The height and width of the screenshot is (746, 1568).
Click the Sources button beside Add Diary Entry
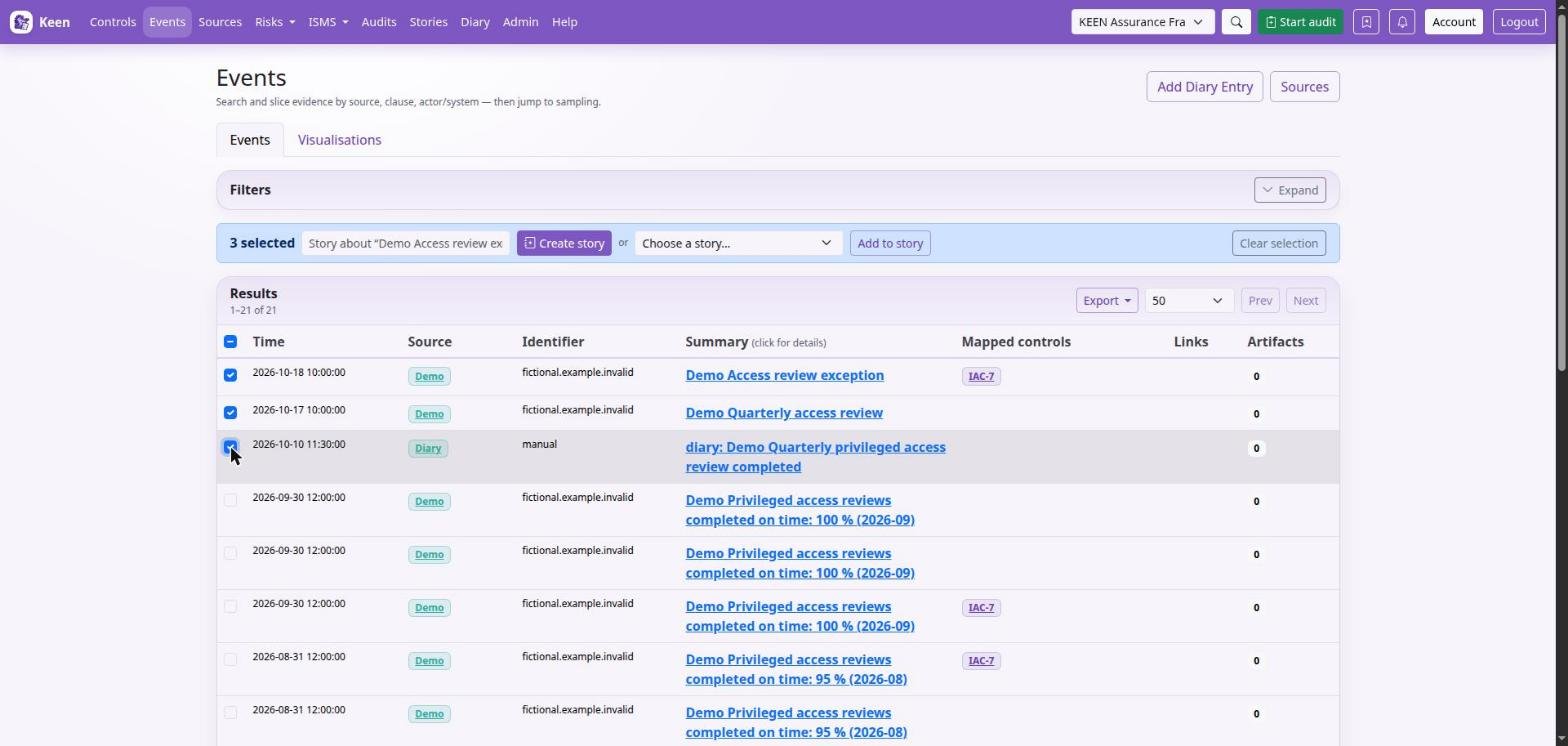(x=1304, y=87)
